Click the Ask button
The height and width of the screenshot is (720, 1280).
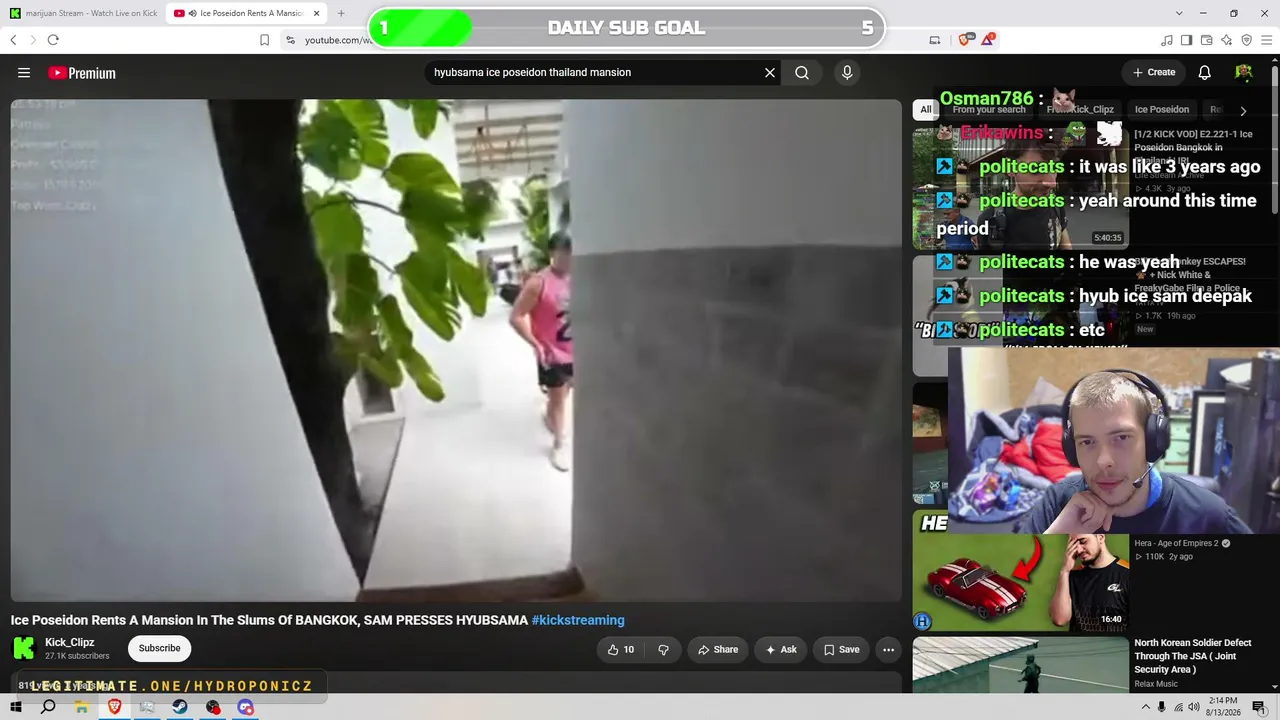(x=781, y=649)
